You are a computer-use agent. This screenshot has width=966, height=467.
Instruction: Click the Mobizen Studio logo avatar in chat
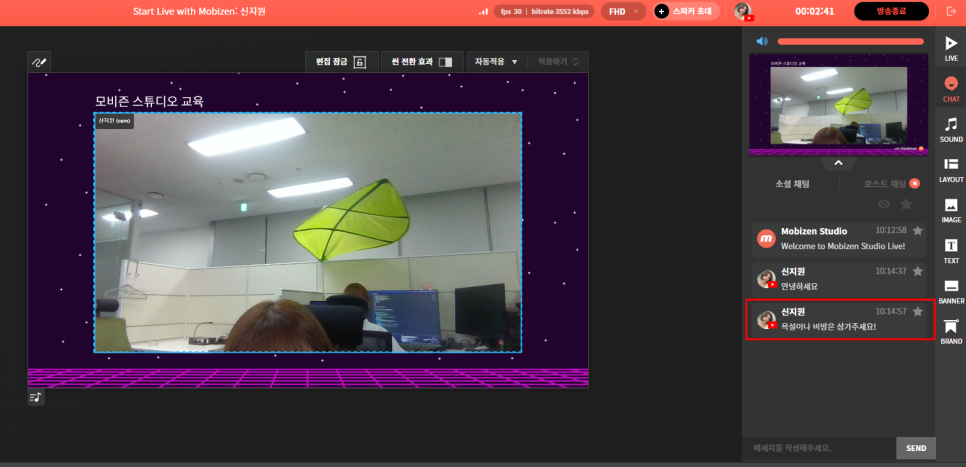point(766,238)
